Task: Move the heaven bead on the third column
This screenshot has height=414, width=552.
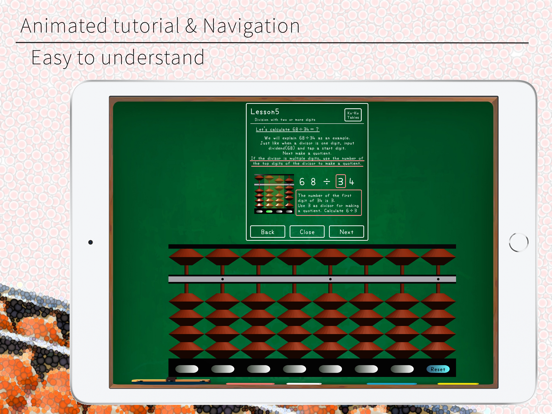Action: click(x=258, y=257)
